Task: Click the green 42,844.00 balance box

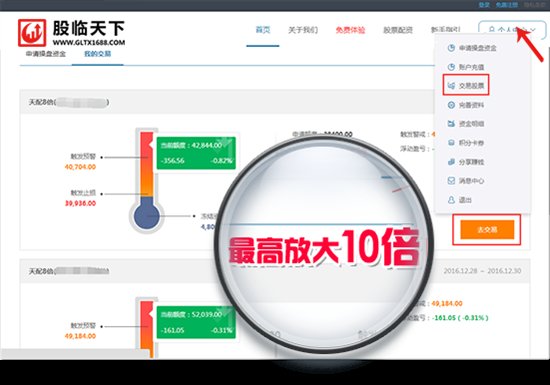Action: pyautogui.click(x=196, y=153)
